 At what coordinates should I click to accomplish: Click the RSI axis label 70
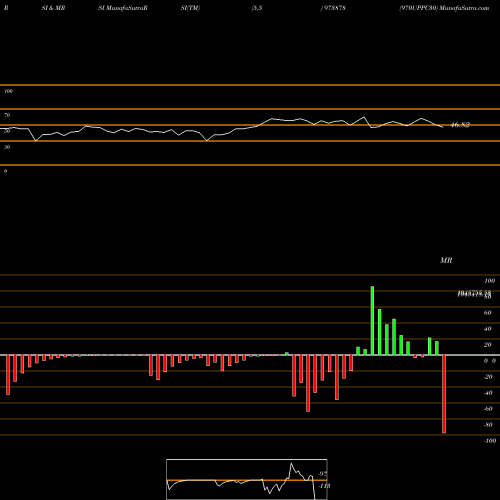coord(7,115)
